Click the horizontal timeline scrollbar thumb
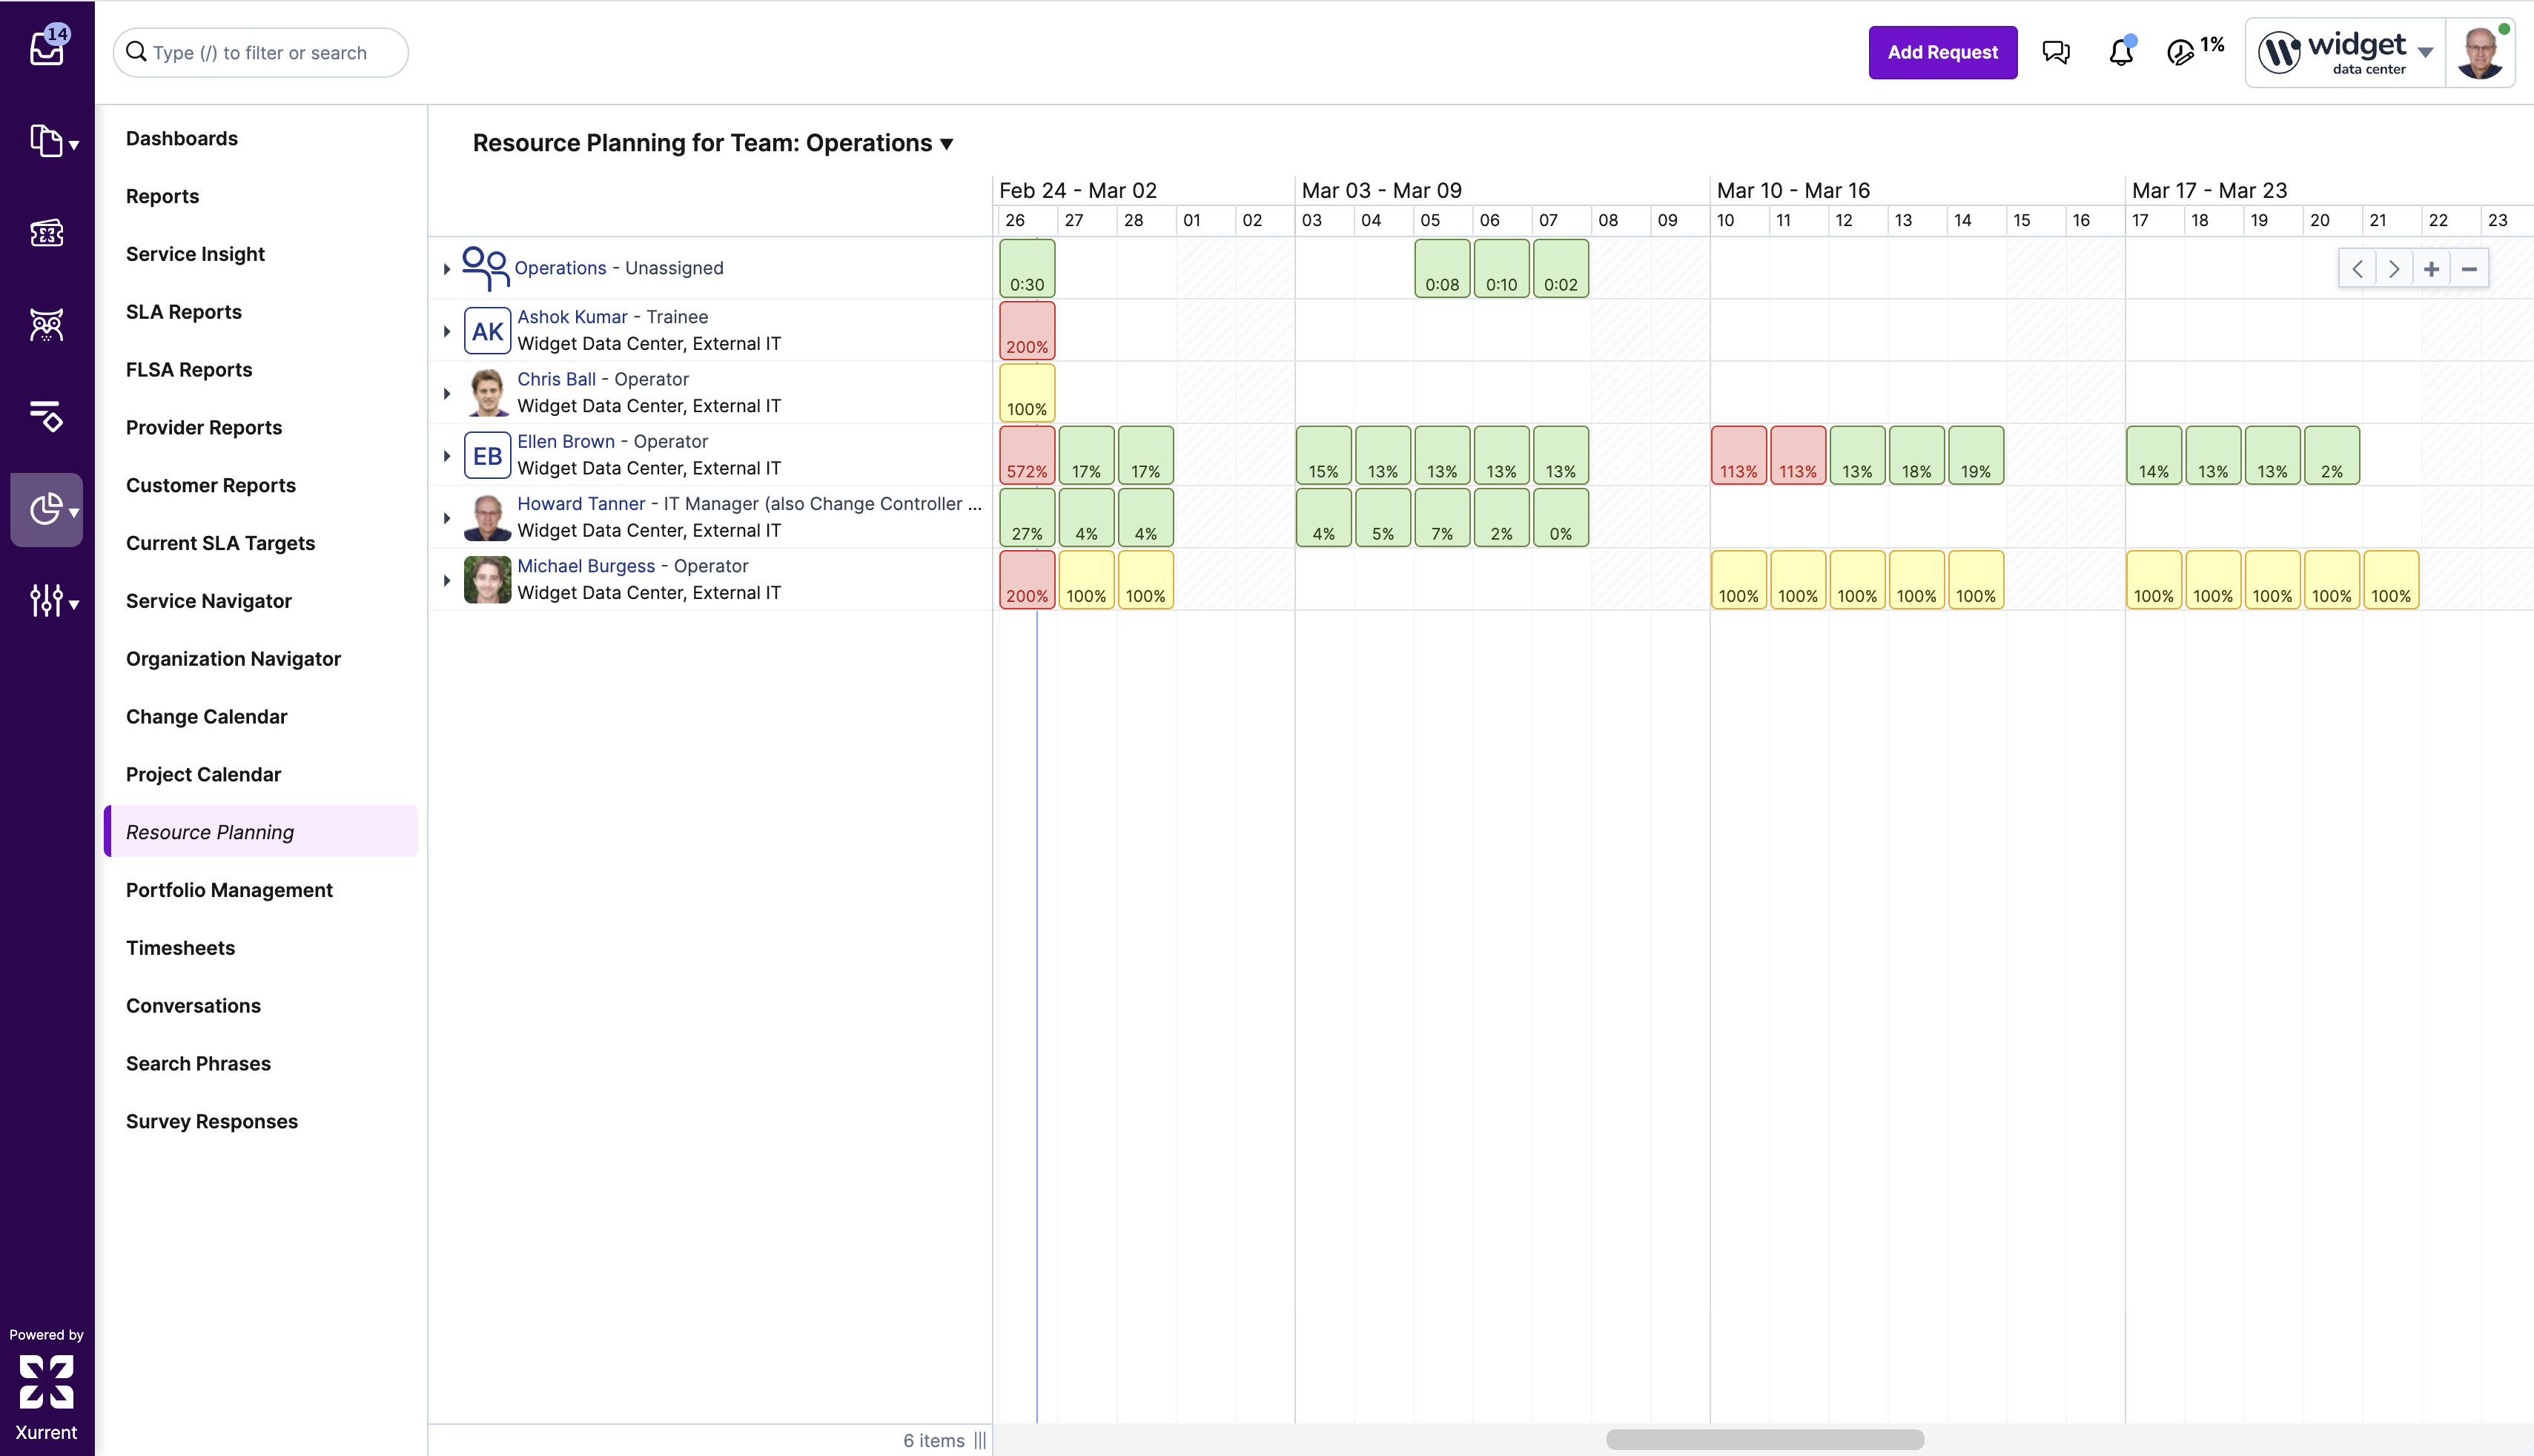 1764,1439
